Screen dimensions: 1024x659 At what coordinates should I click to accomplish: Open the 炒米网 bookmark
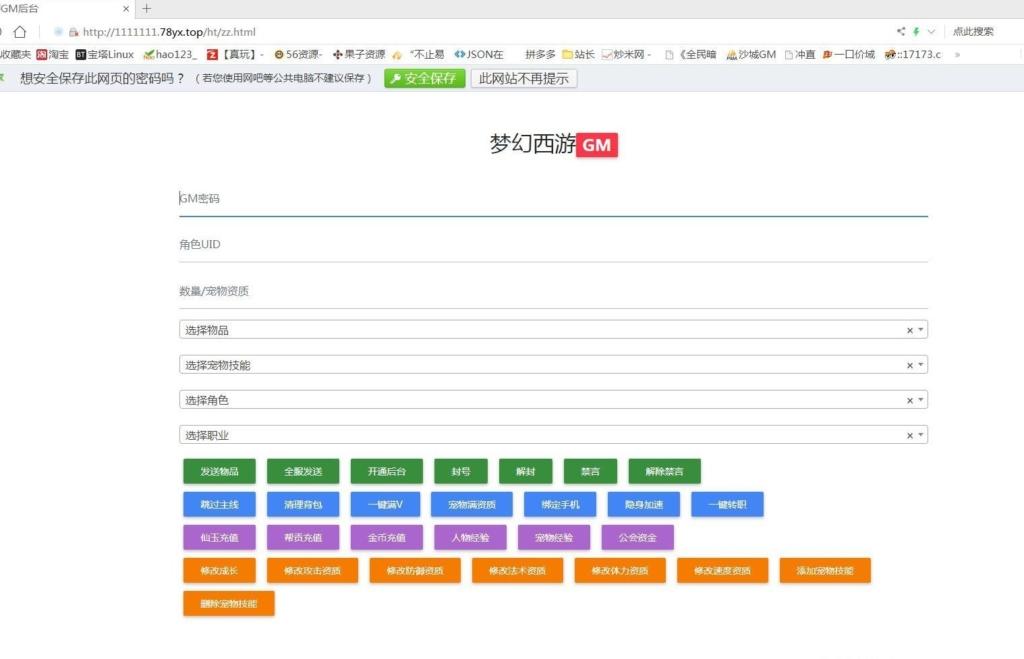point(626,54)
